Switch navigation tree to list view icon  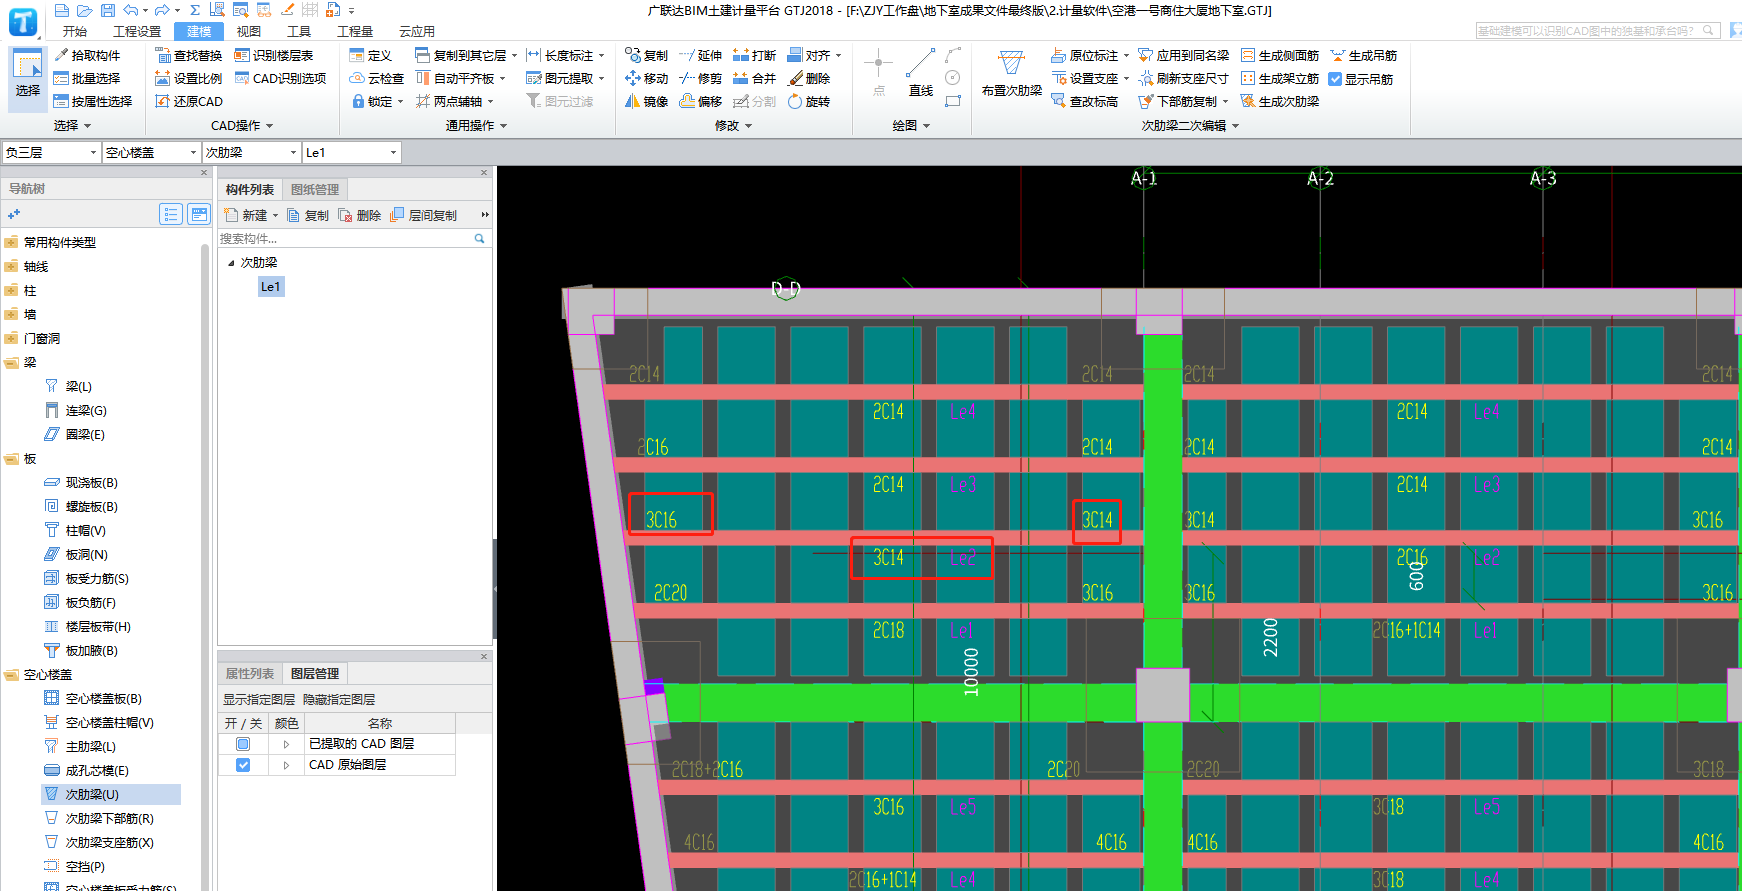pos(171,214)
